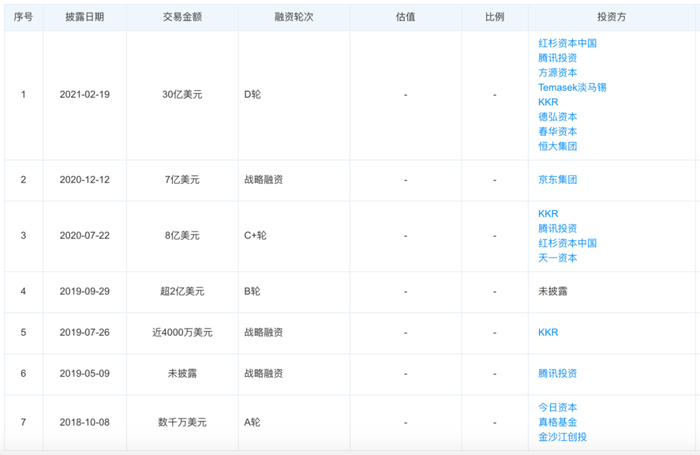Open 腾讯投资 link in D轮 row

[557, 58]
